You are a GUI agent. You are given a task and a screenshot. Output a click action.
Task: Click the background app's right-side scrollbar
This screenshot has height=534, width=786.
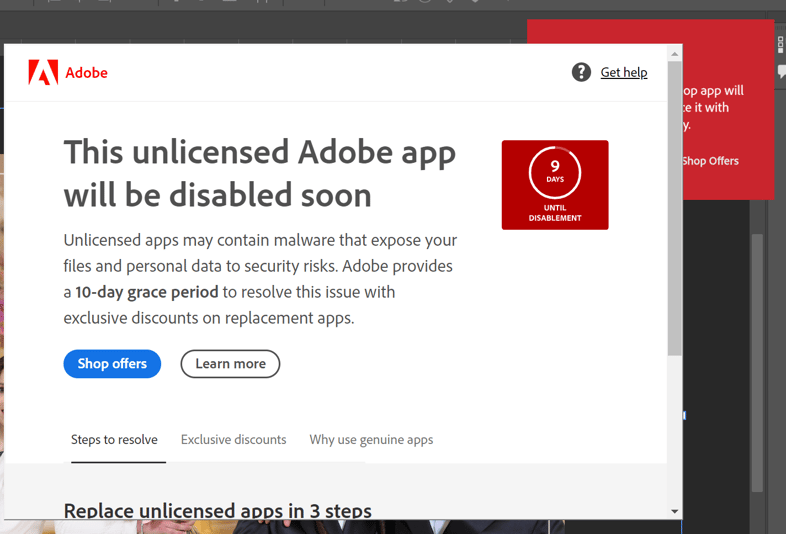[757, 363]
